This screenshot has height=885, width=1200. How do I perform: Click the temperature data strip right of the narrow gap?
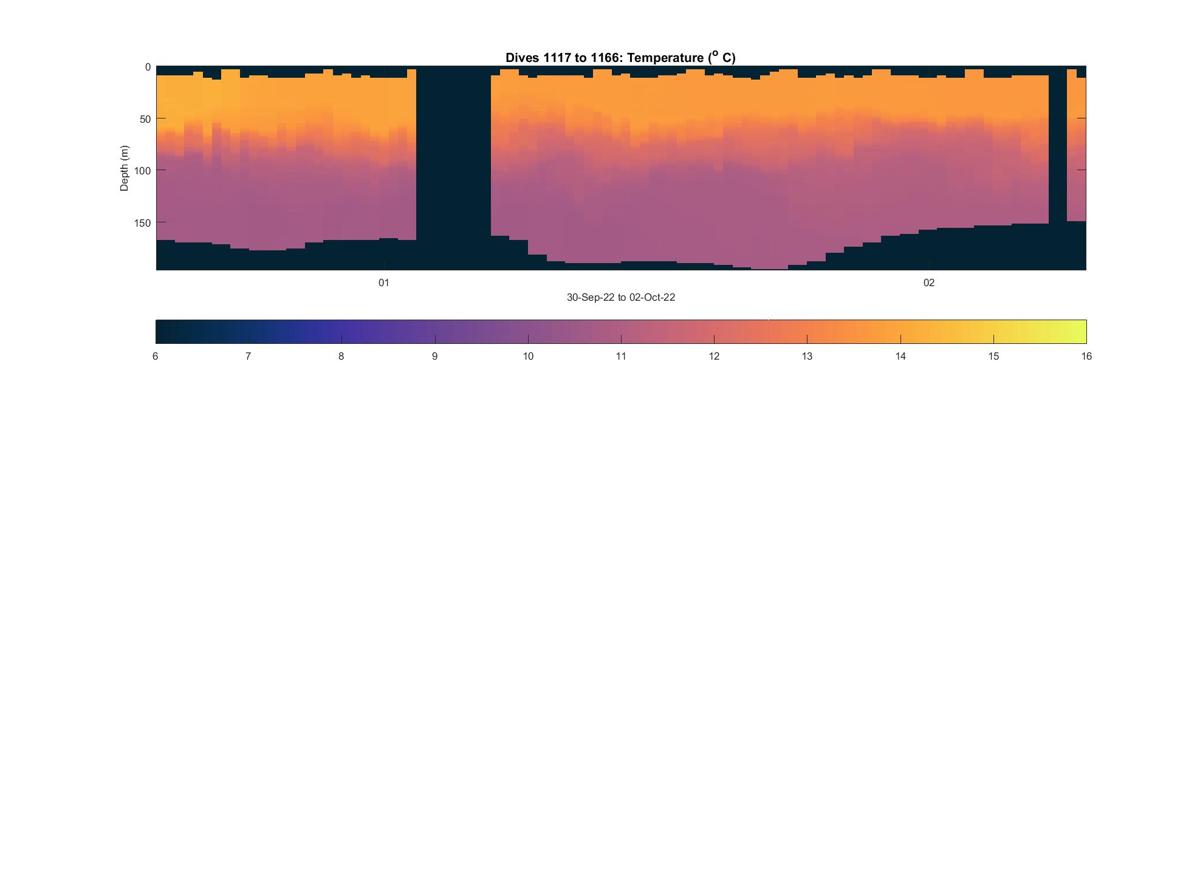[1076, 145]
